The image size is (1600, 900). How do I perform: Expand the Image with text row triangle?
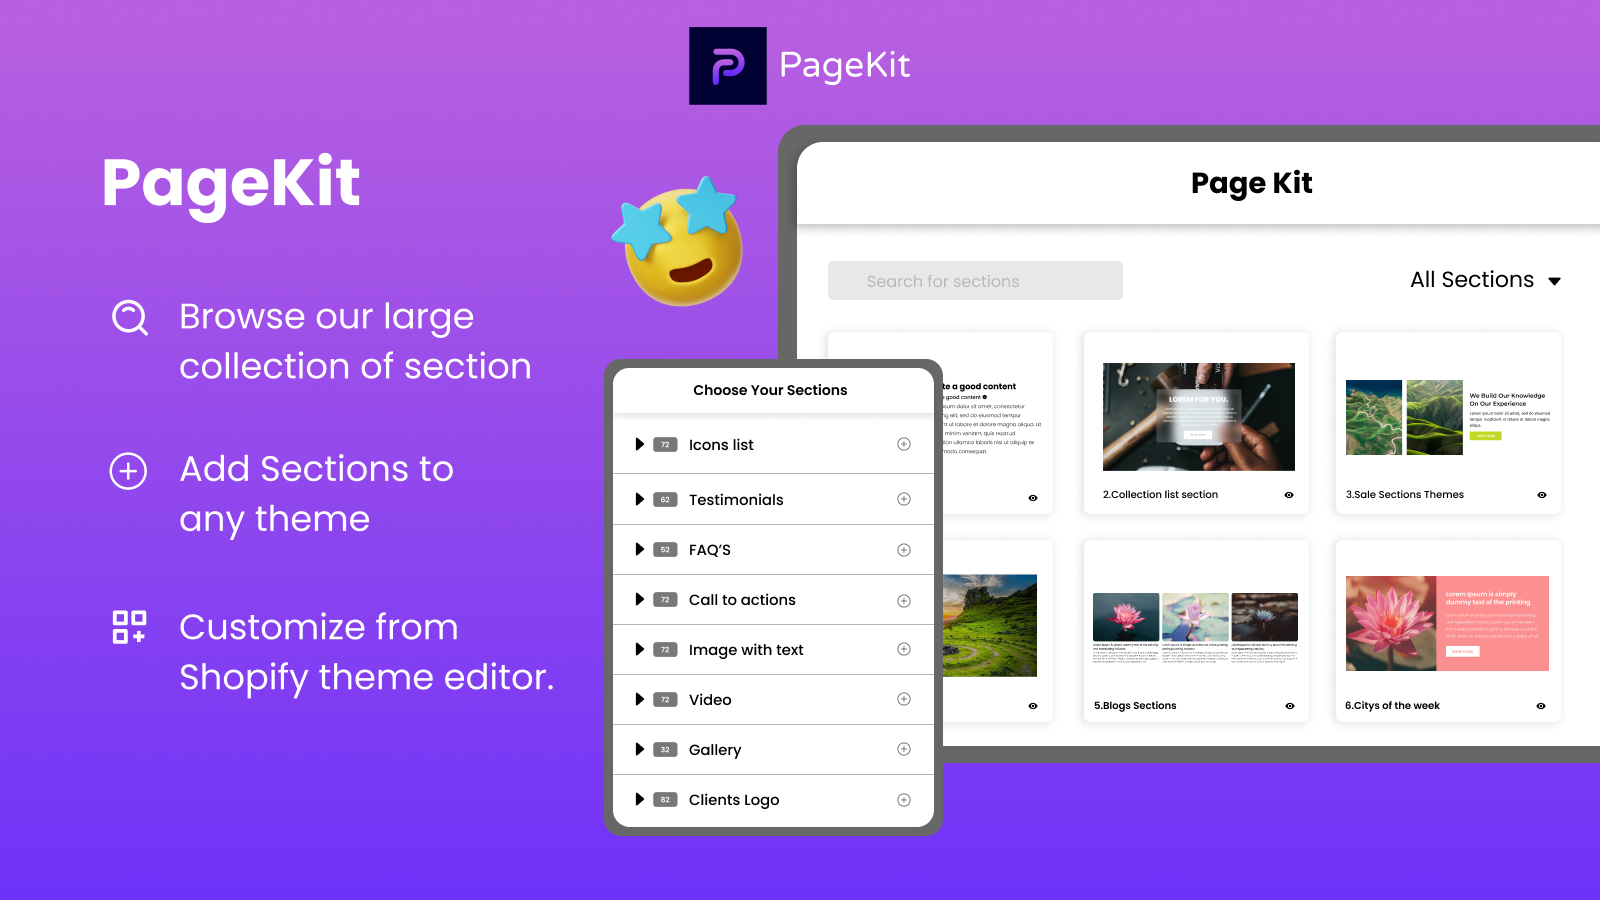tap(640, 649)
